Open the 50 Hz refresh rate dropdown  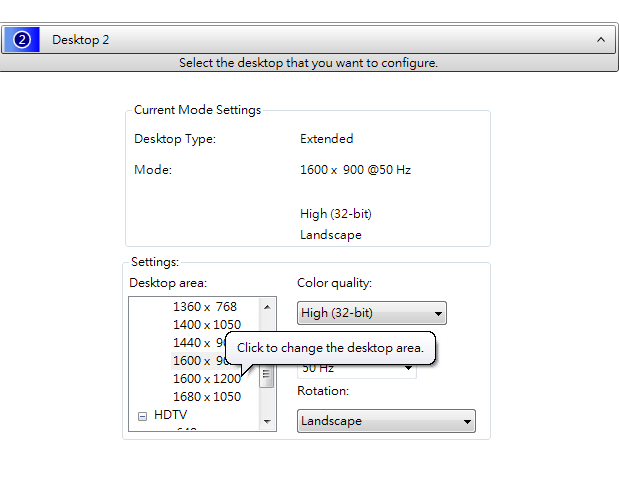click(x=356, y=368)
